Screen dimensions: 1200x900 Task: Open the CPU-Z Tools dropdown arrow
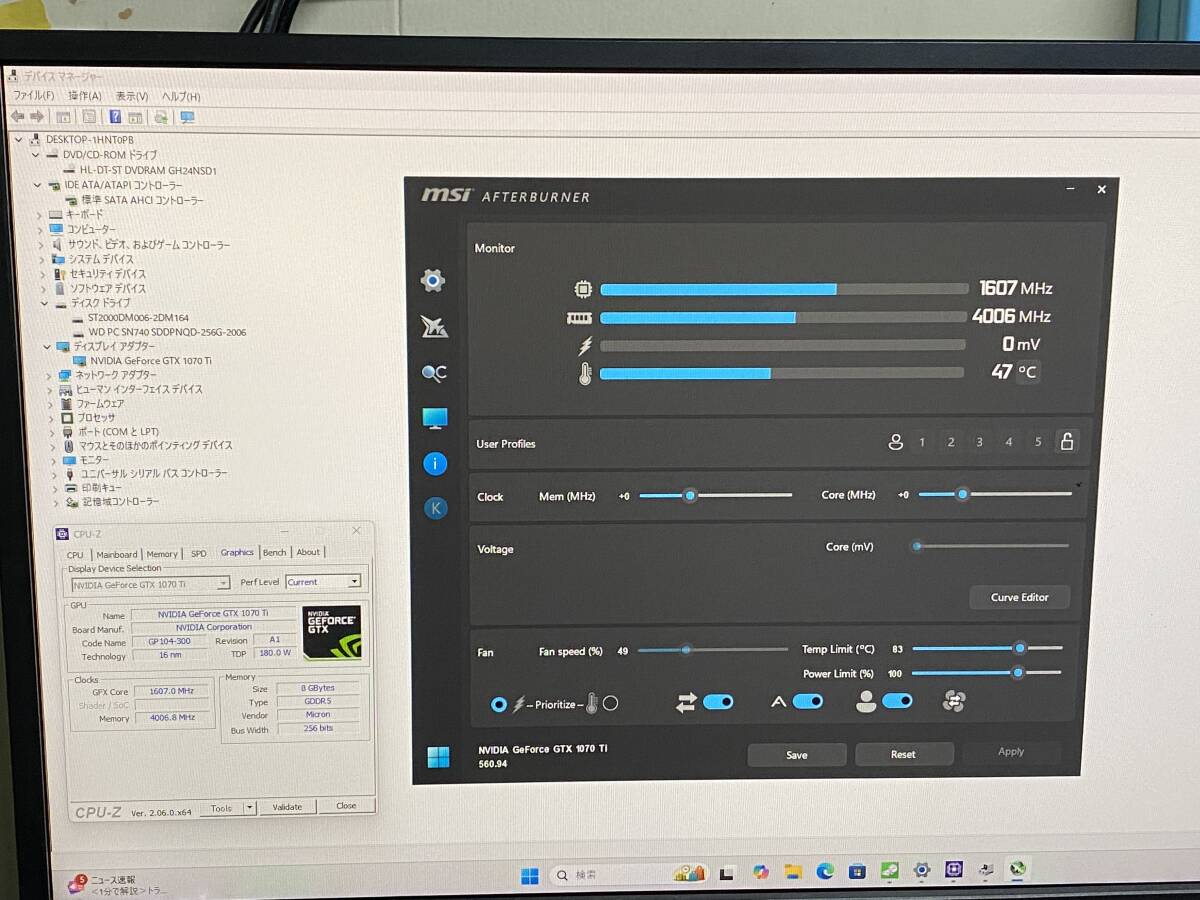tap(250, 808)
